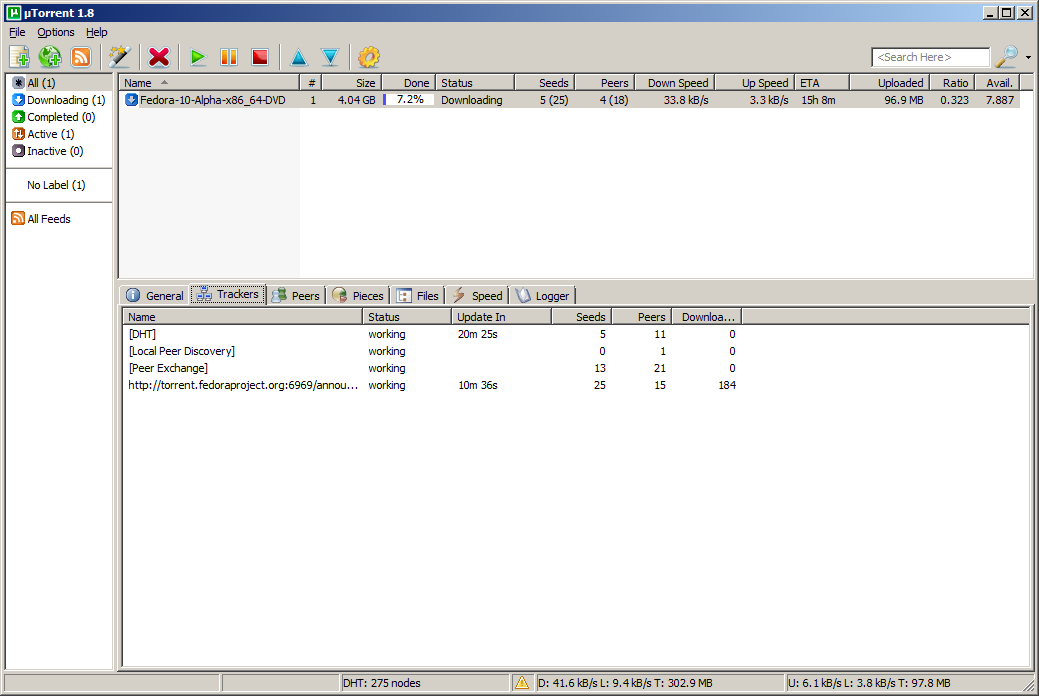This screenshot has height=696, width=1039.
Task: Open the Help menu
Action: [x=97, y=32]
